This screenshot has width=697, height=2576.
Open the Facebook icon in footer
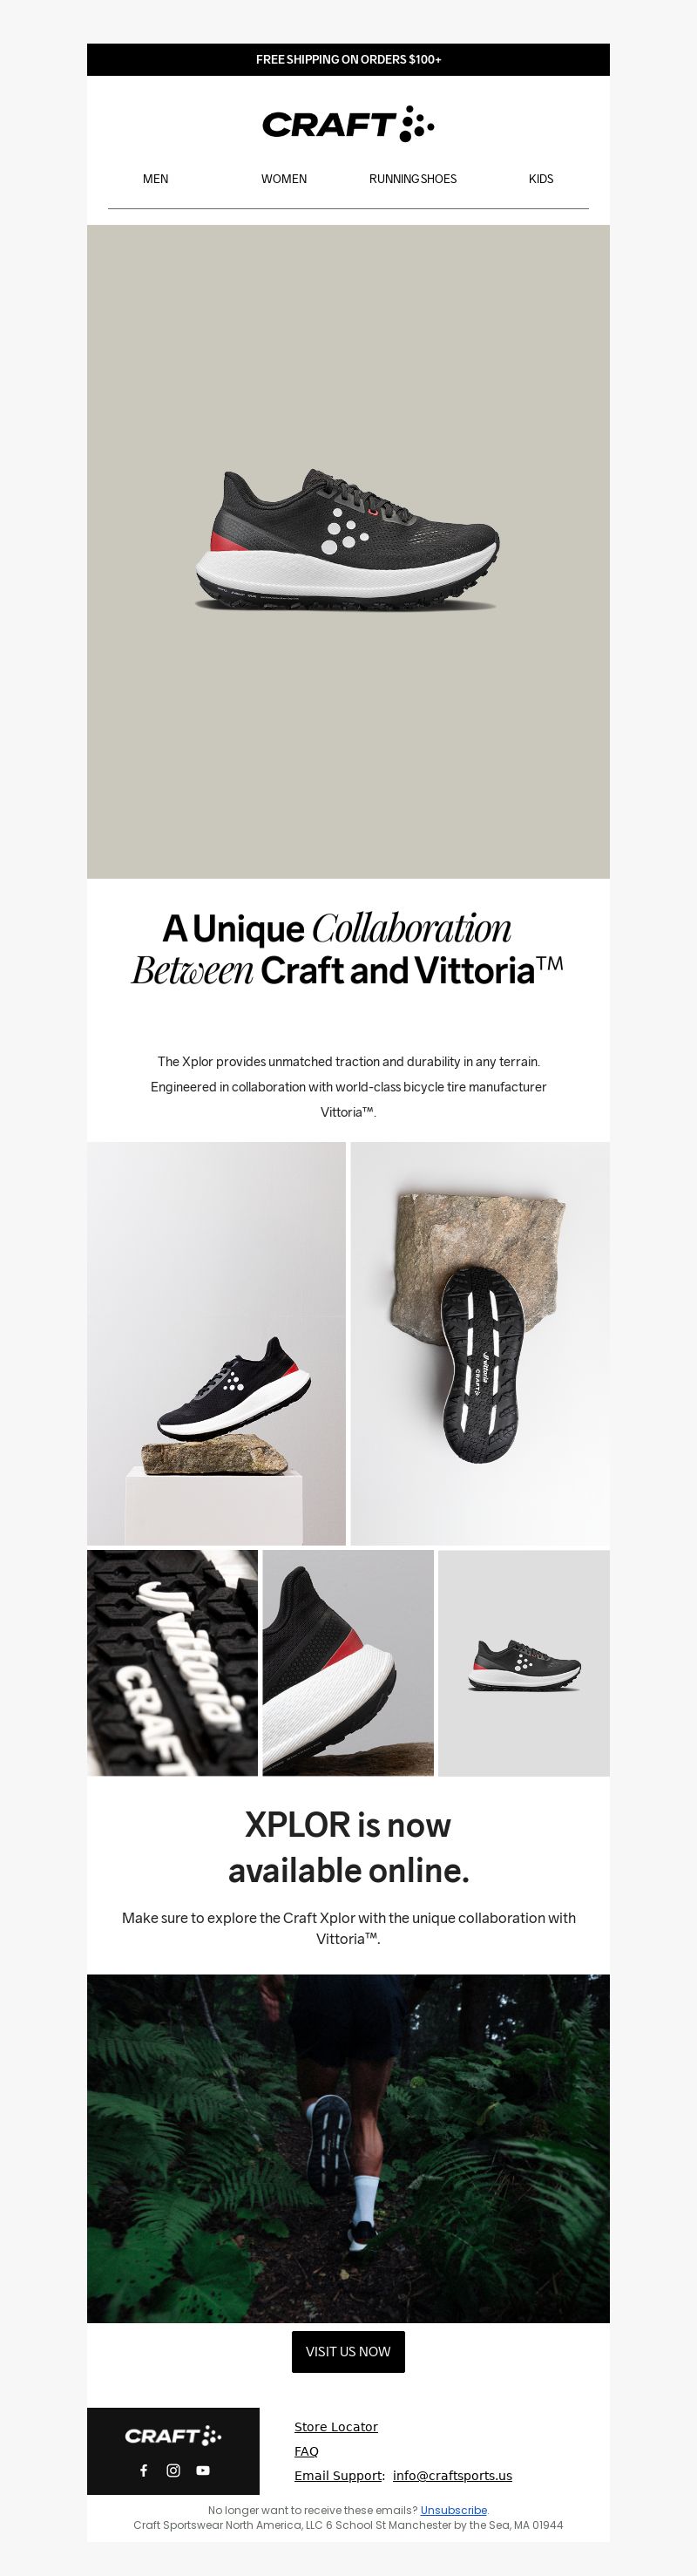pos(143,2470)
